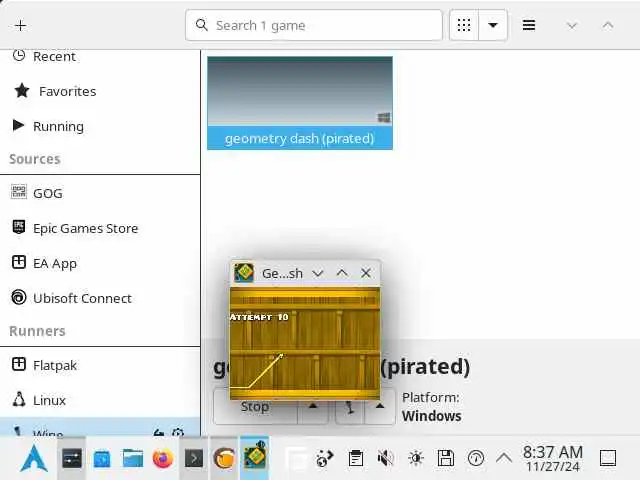Viewport: 640px width, 480px height.
Task: Open brightness settings tray icon
Action: tap(416, 458)
